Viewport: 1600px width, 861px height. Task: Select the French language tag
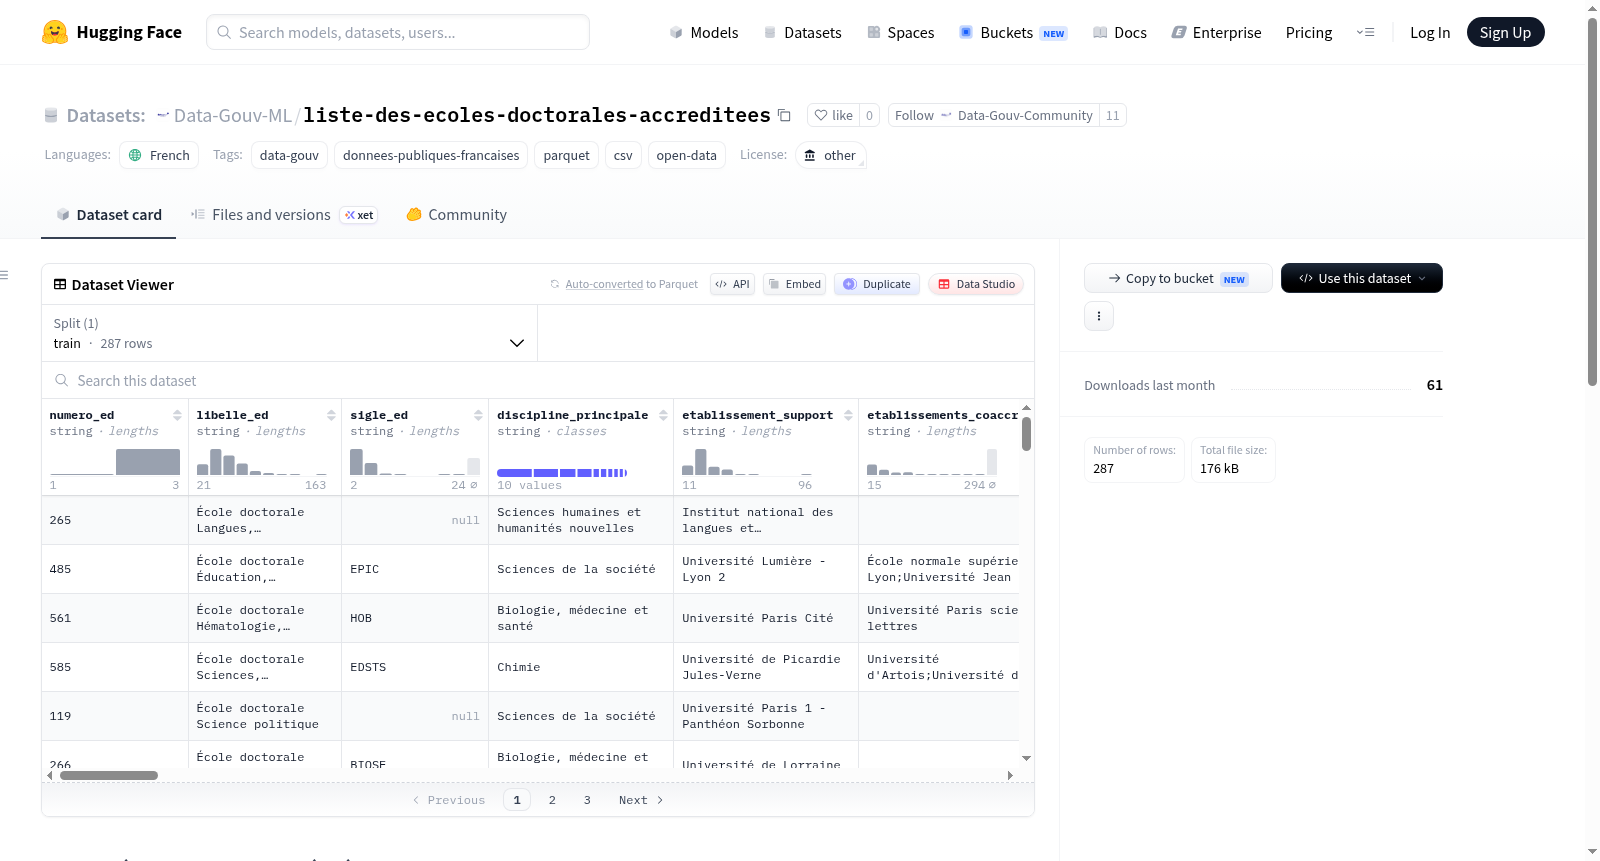(x=159, y=155)
